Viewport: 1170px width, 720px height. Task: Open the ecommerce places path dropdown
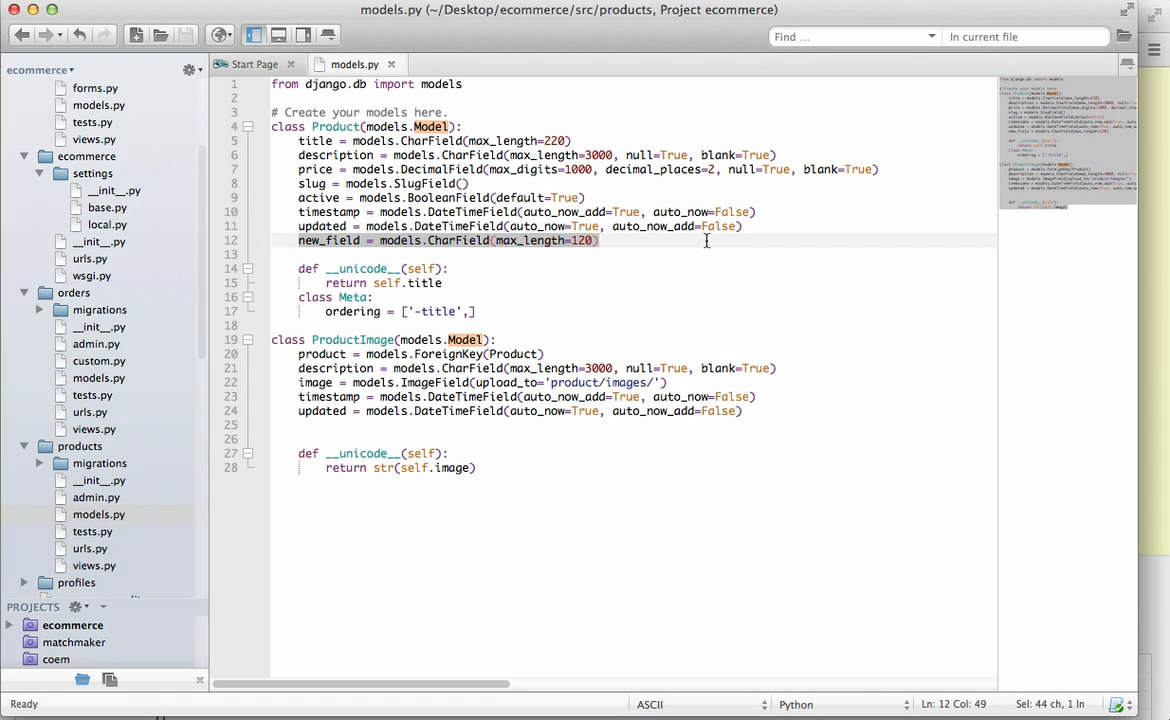tap(40, 69)
